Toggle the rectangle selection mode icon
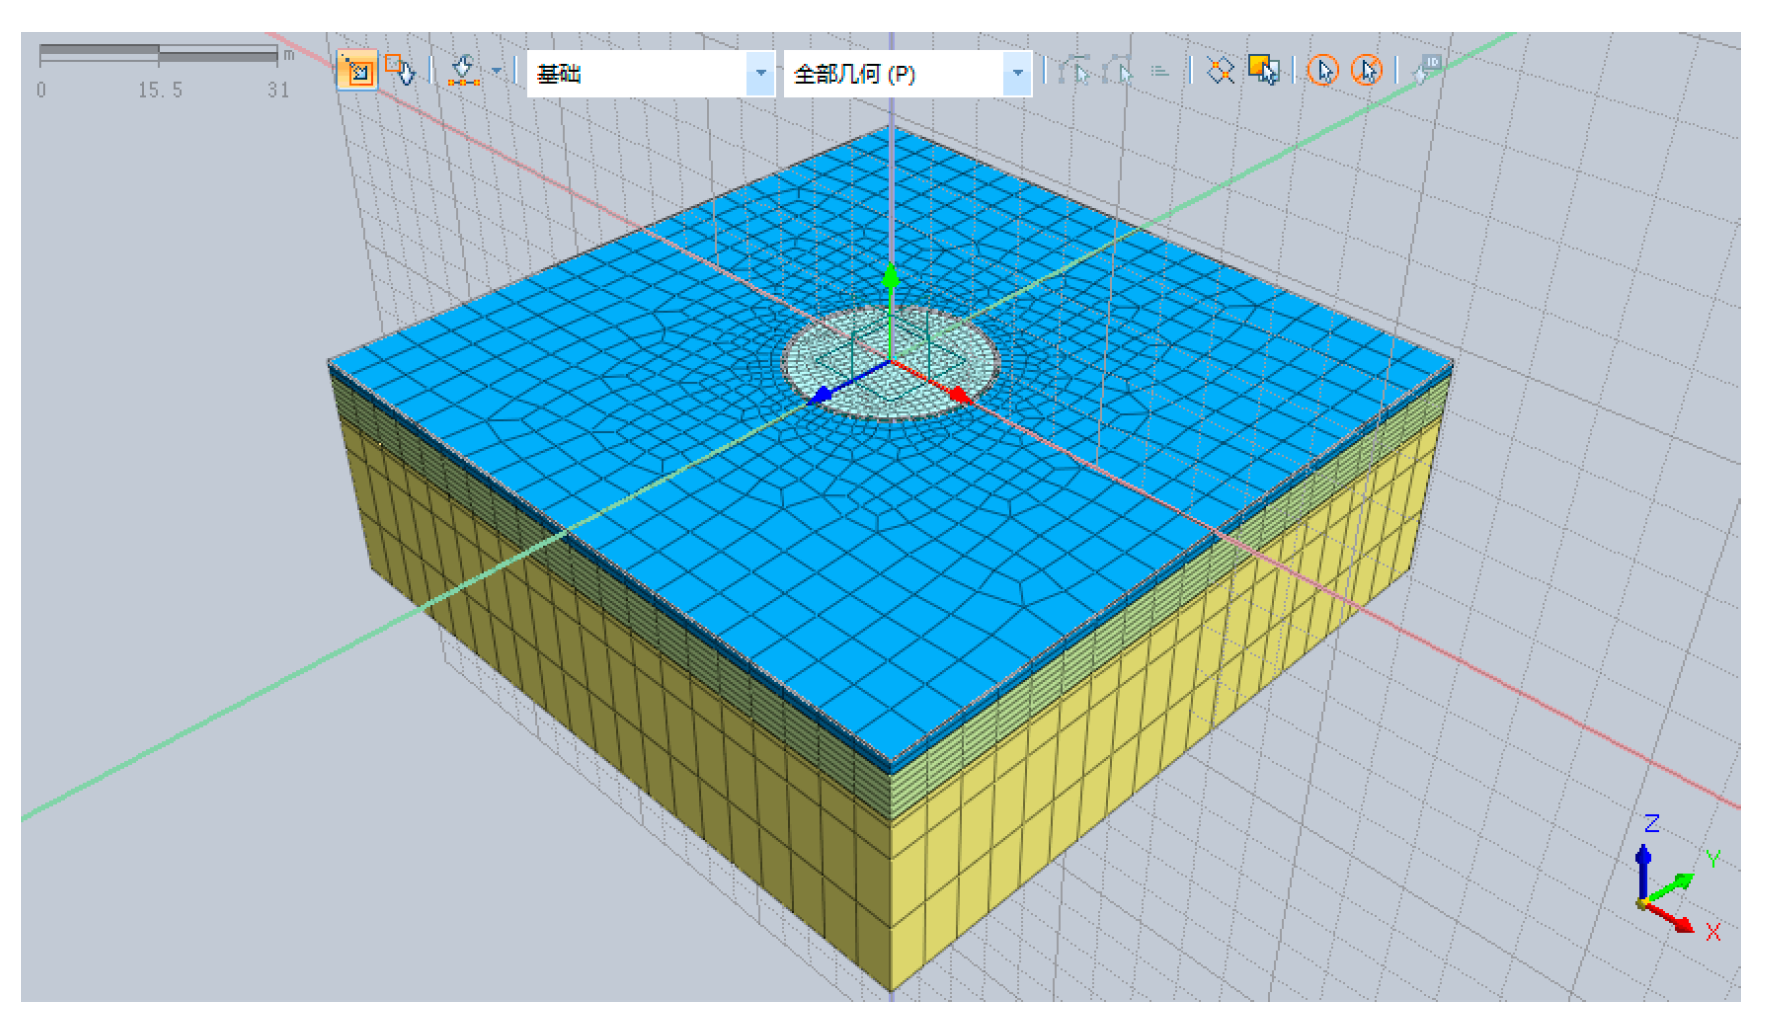The width and height of the screenshot is (1770, 1025). 357,71
